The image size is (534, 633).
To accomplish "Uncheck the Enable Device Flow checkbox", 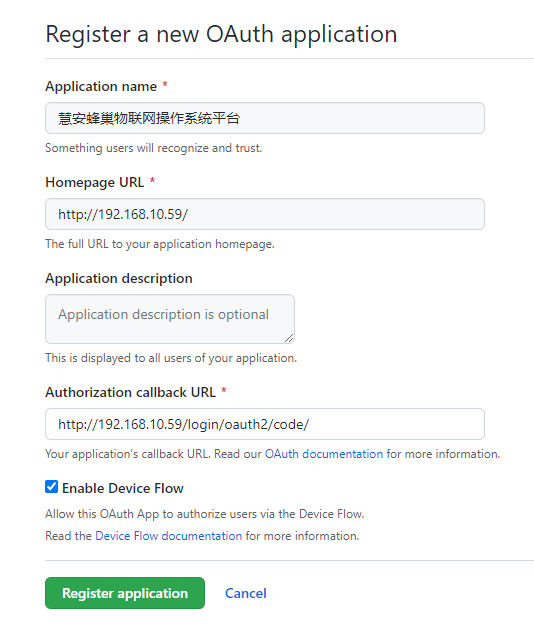I will (52, 487).
